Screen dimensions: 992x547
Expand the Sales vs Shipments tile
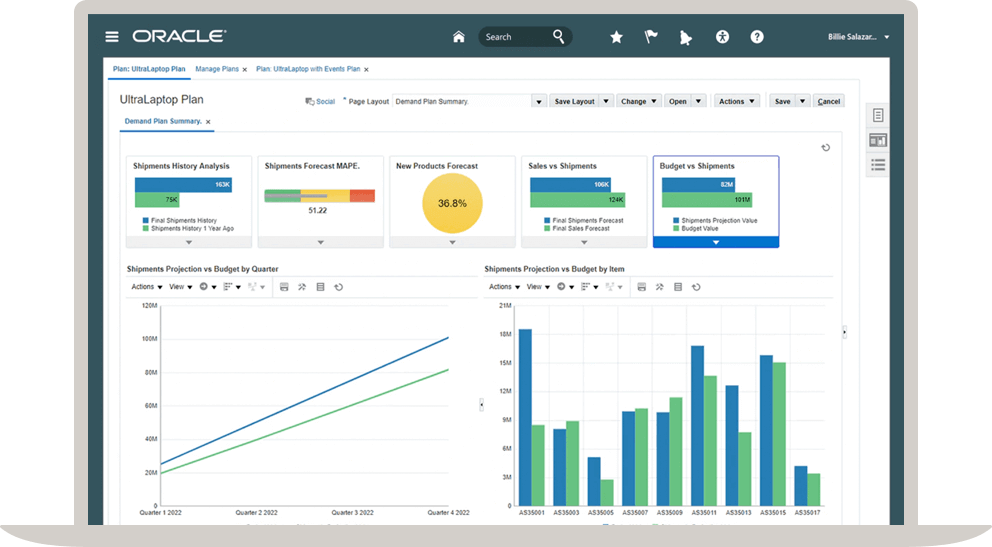pyautogui.click(x=584, y=242)
